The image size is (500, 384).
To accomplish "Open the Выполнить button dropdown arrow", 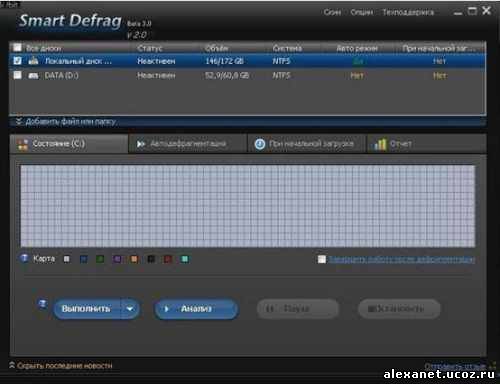I will 130,309.
